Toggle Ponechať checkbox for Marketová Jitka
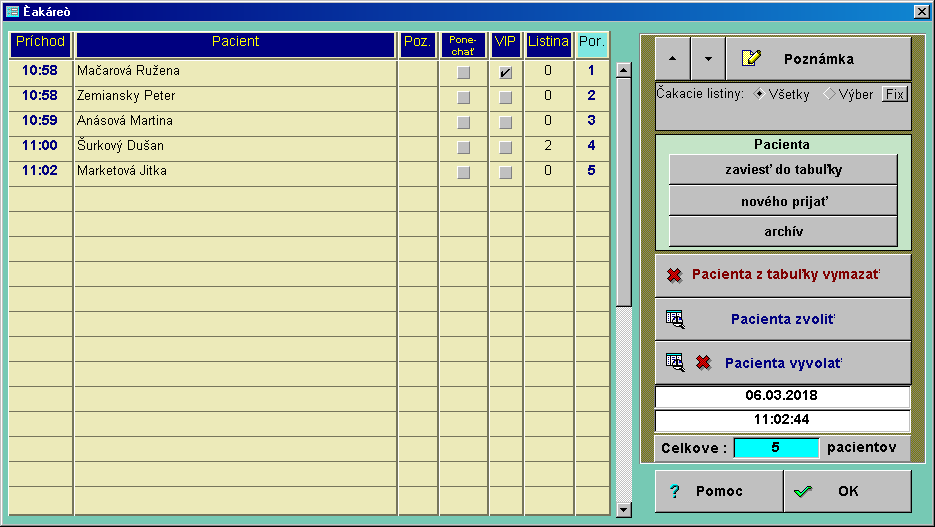Viewport: 935px width, 527px height. tap(463, 173)
